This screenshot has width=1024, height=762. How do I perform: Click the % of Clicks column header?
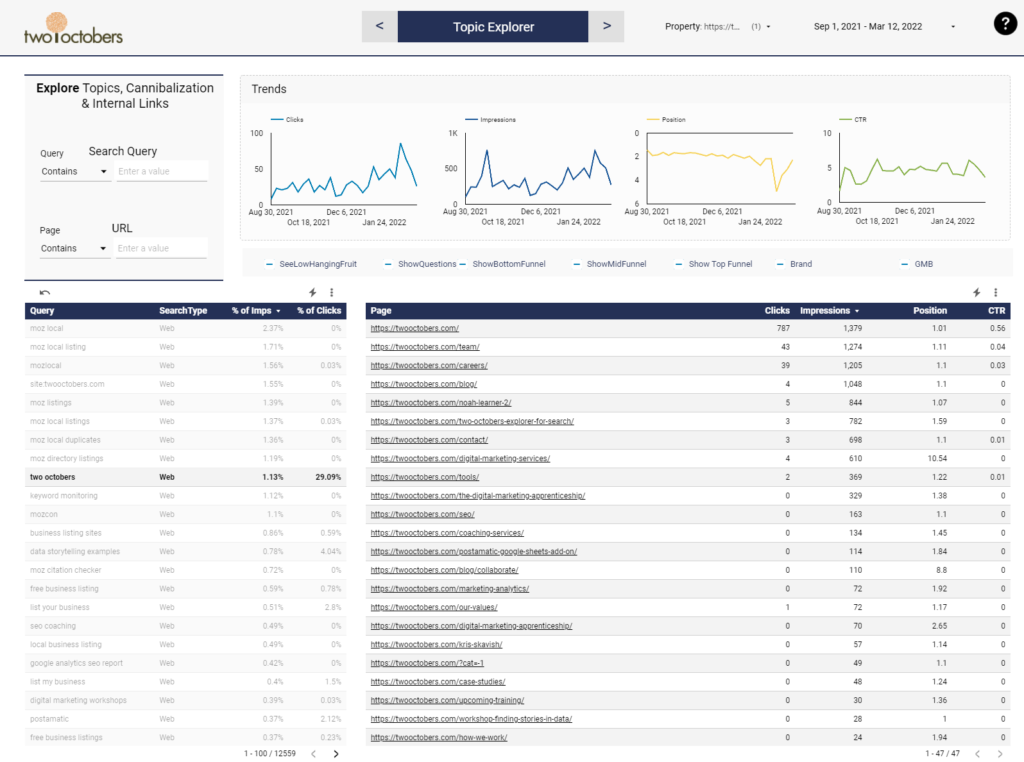tap(319, 311)
